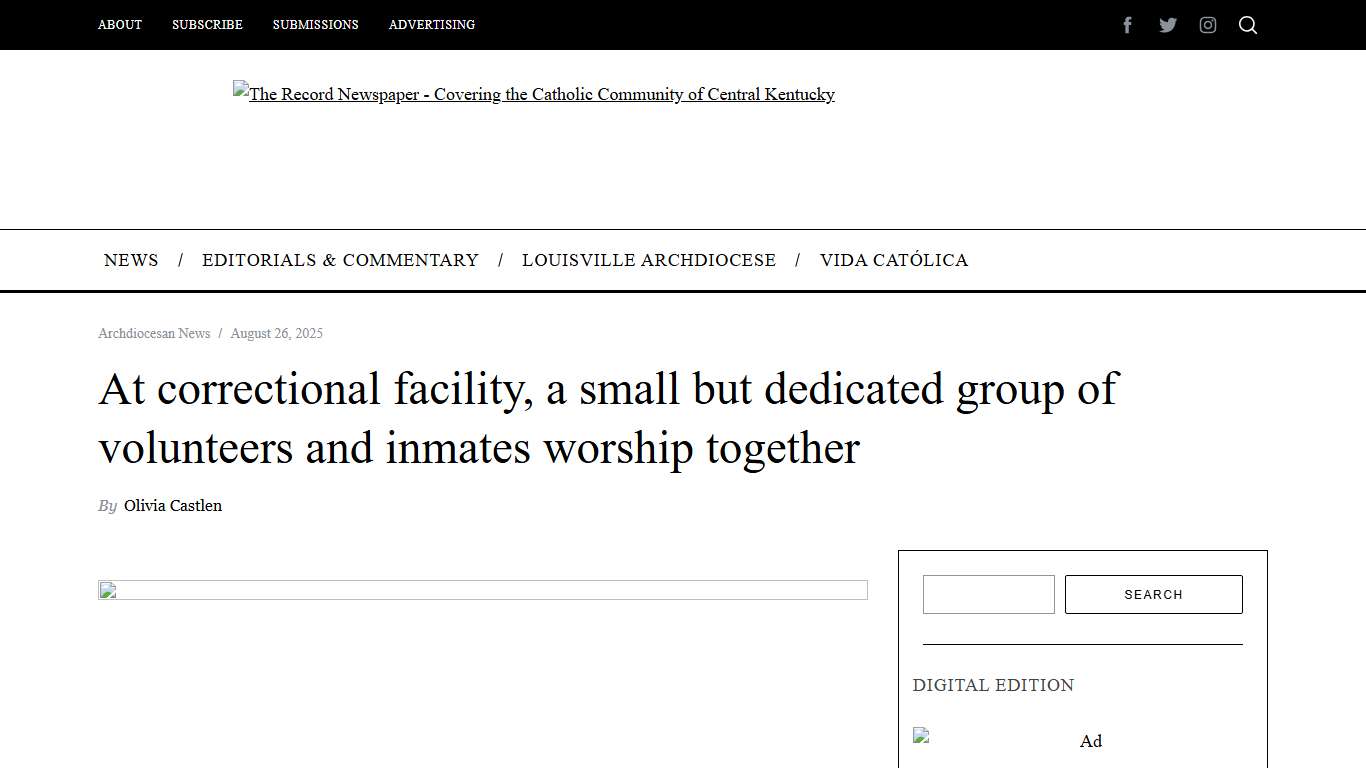The width and height of the screenshot is (1366, 768).
Task: Open the NEWS section dropdown
Action: point(131,260)
